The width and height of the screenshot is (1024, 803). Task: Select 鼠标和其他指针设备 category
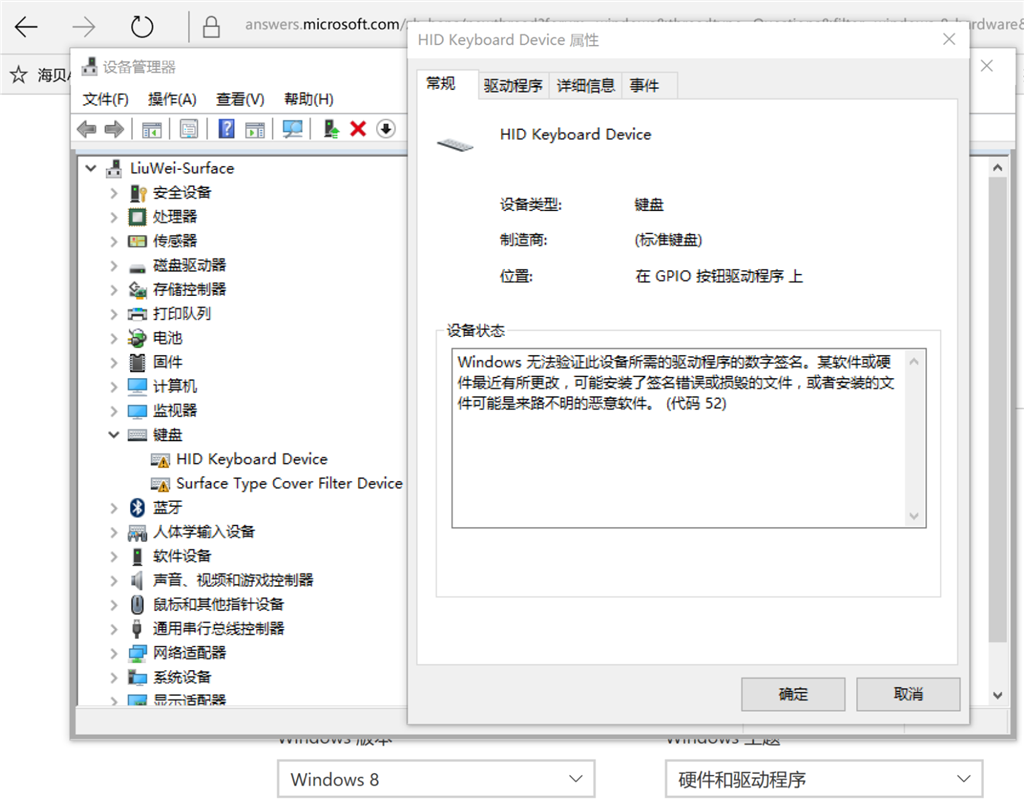click(x=218, y=605)
